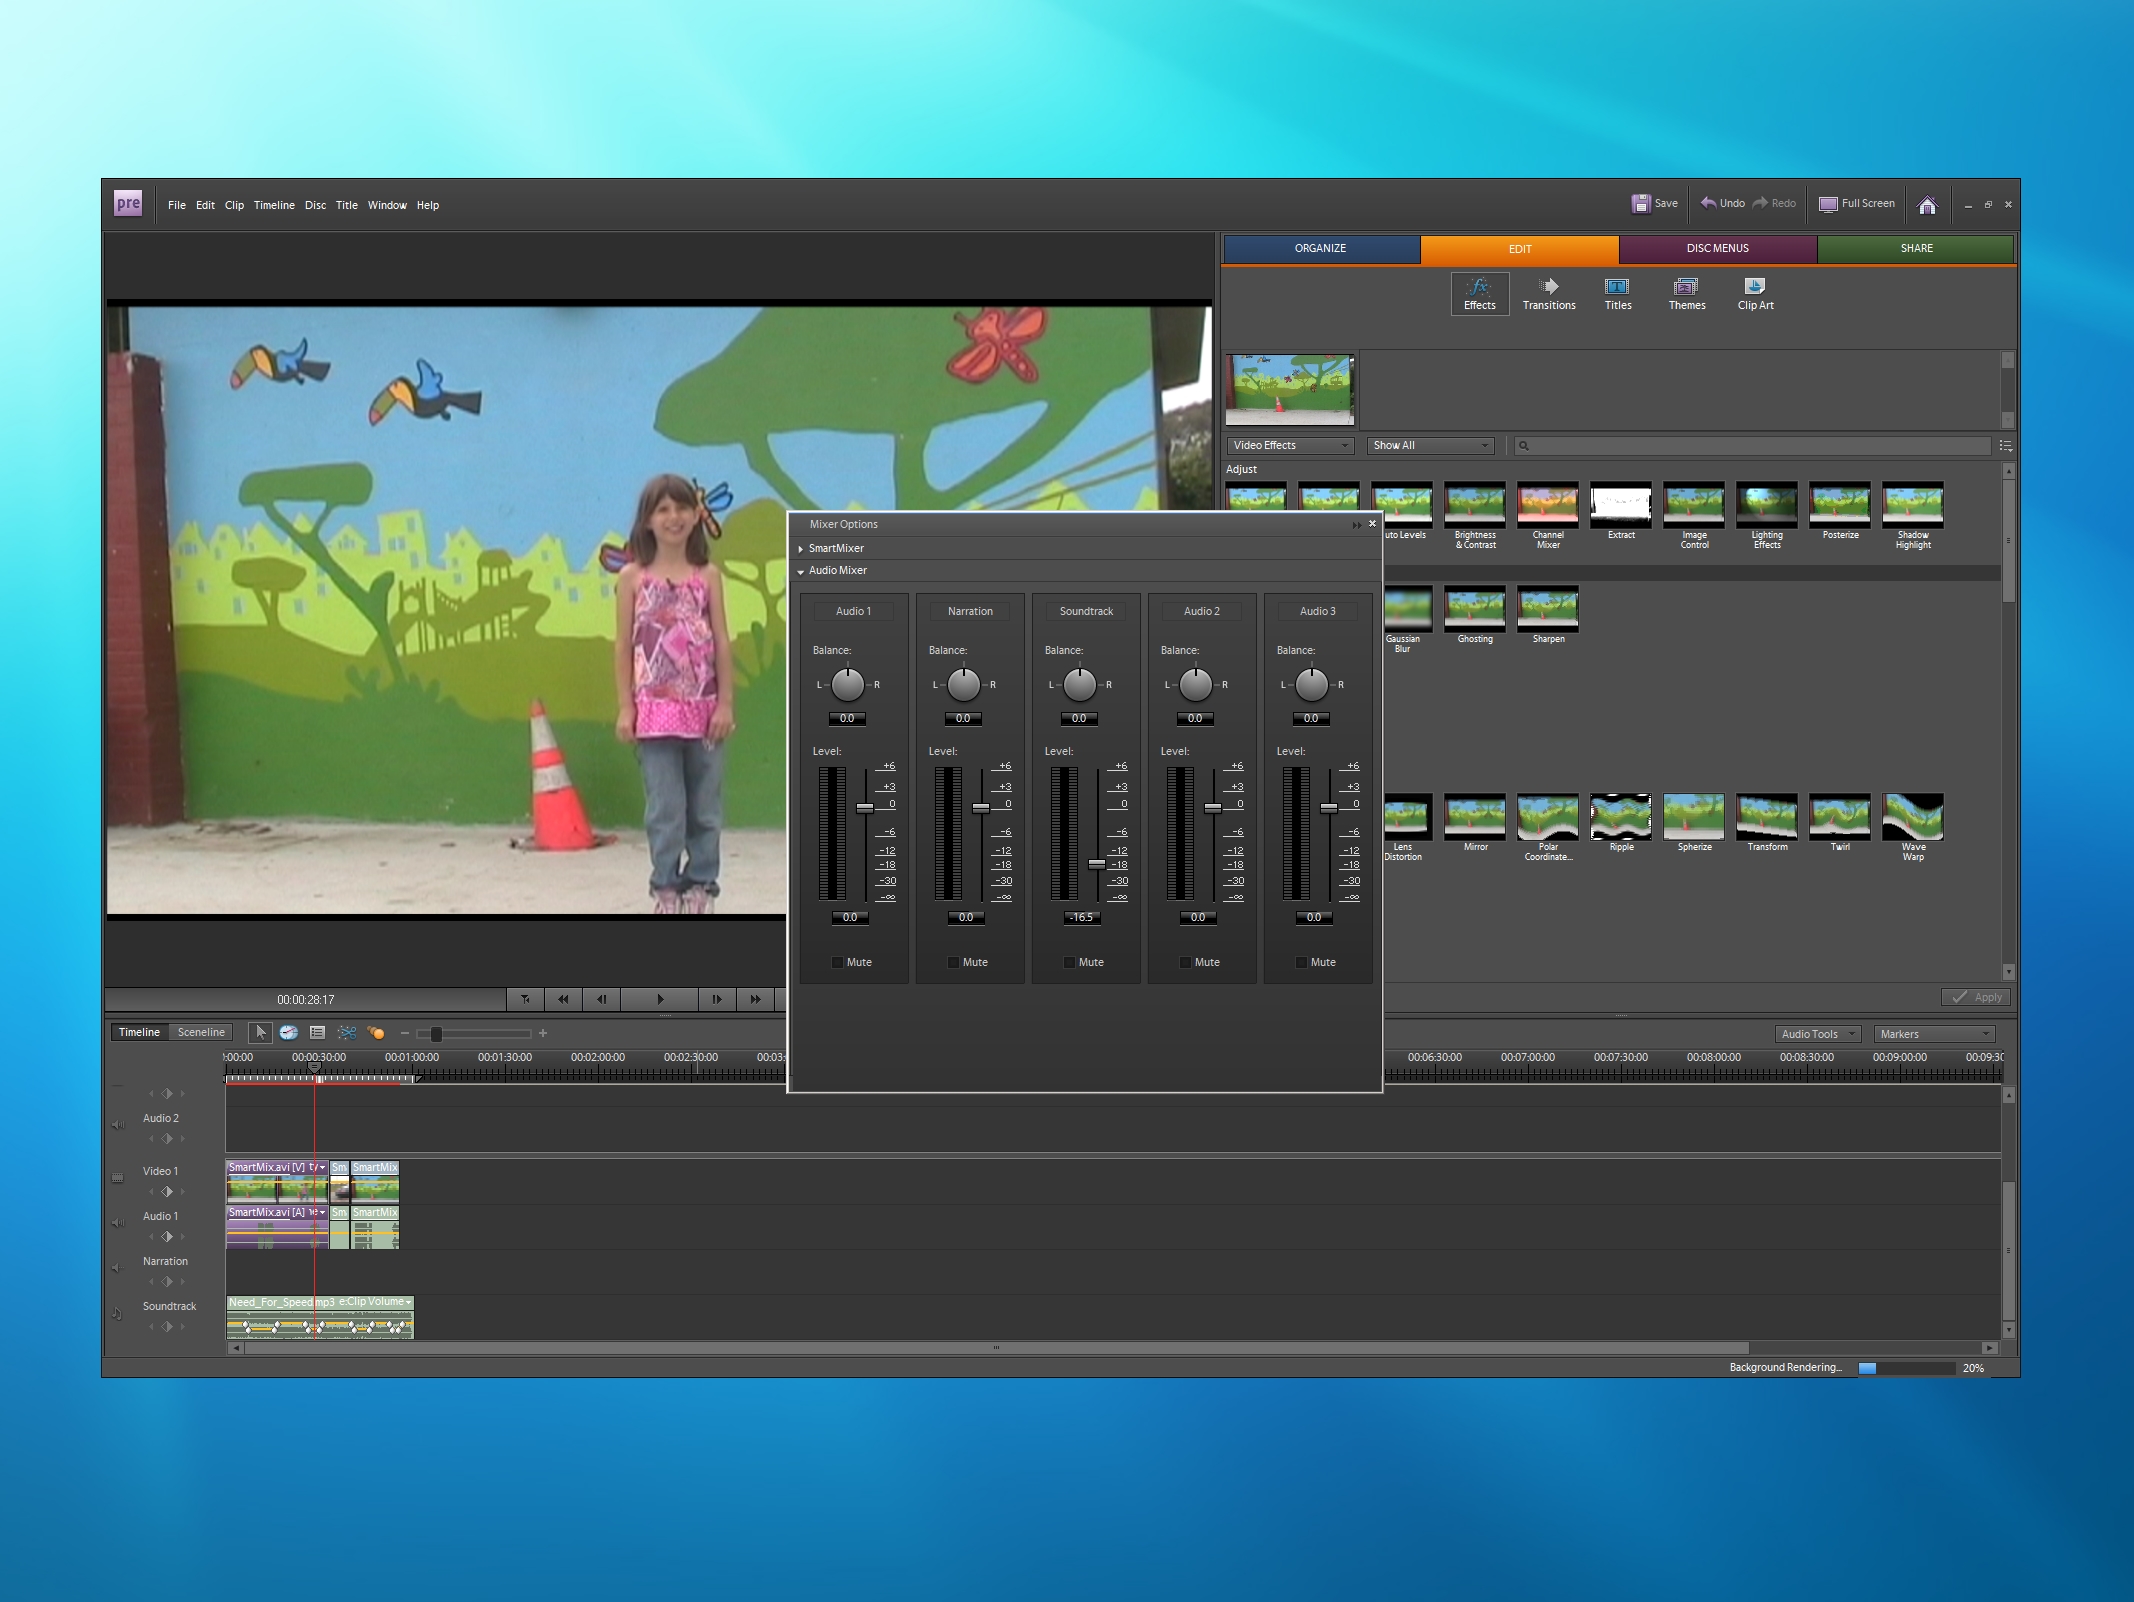The image size is (2134, 1602).
Task: Switch to the SHARE tab
Action: (1916, 249)
